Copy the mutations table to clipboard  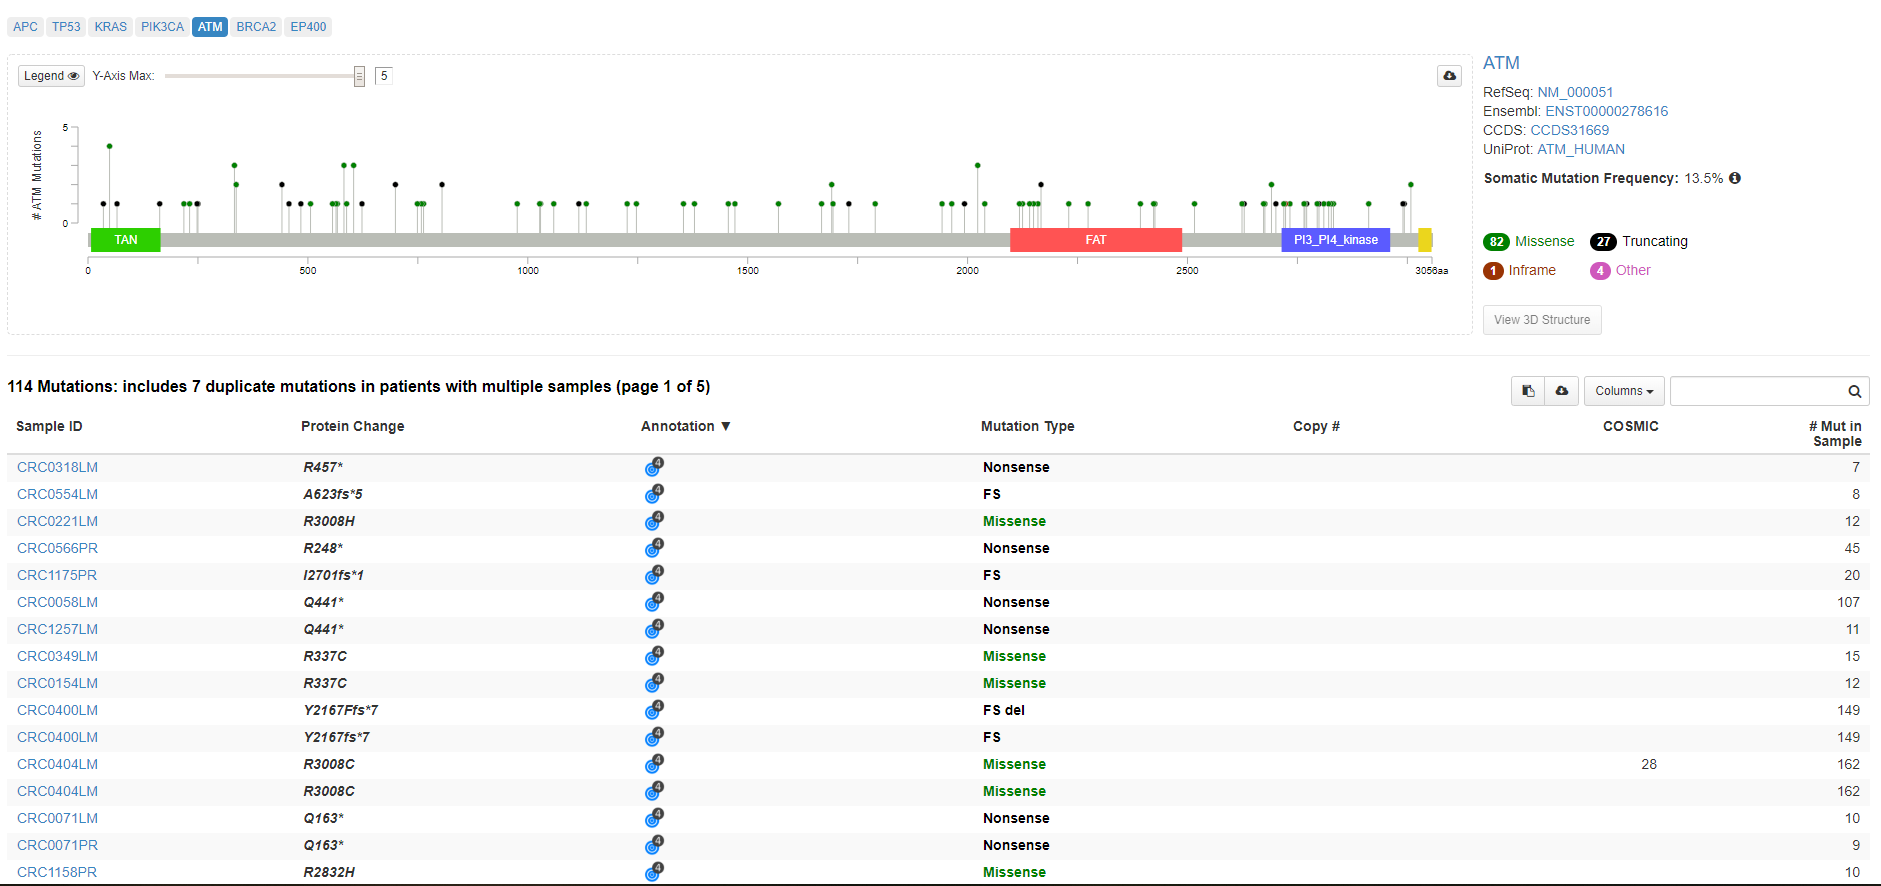coord(1528,391)
